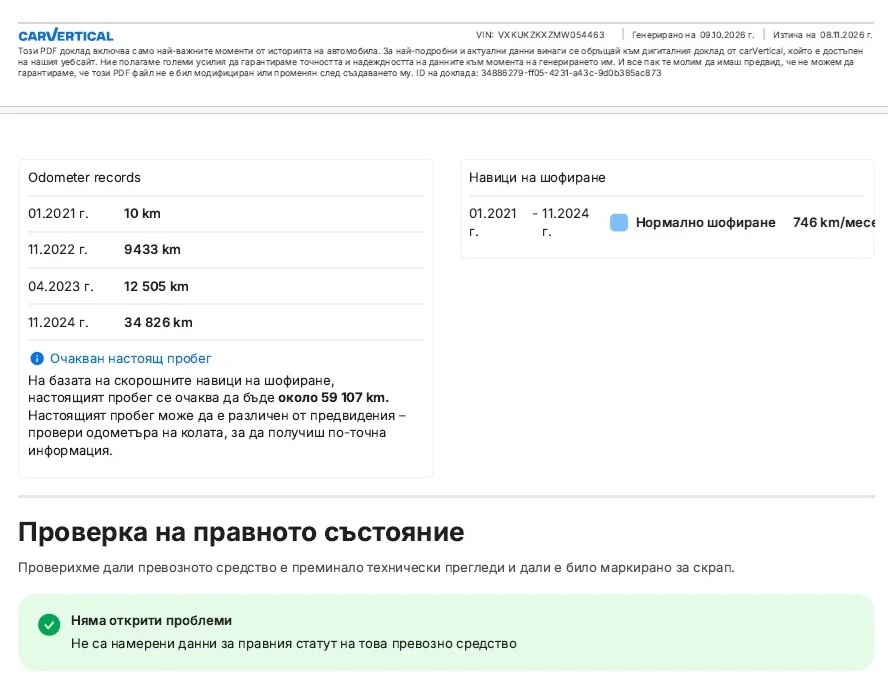The width and height of the screenshot is (888, 683).
Task: Click the 9433 km value
Action: coord(152,250)
